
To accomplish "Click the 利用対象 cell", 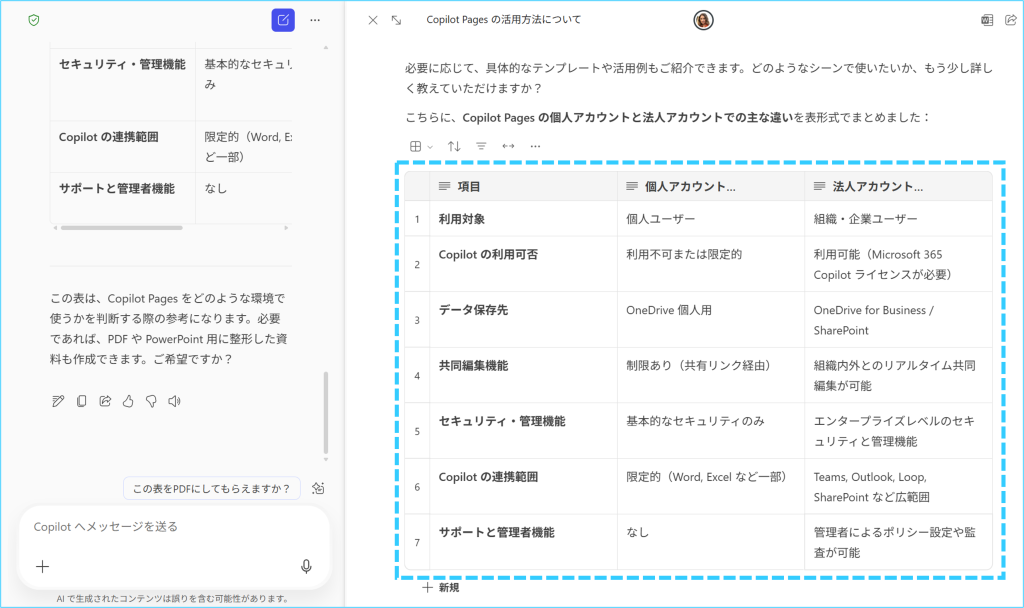I will point(524,219).
